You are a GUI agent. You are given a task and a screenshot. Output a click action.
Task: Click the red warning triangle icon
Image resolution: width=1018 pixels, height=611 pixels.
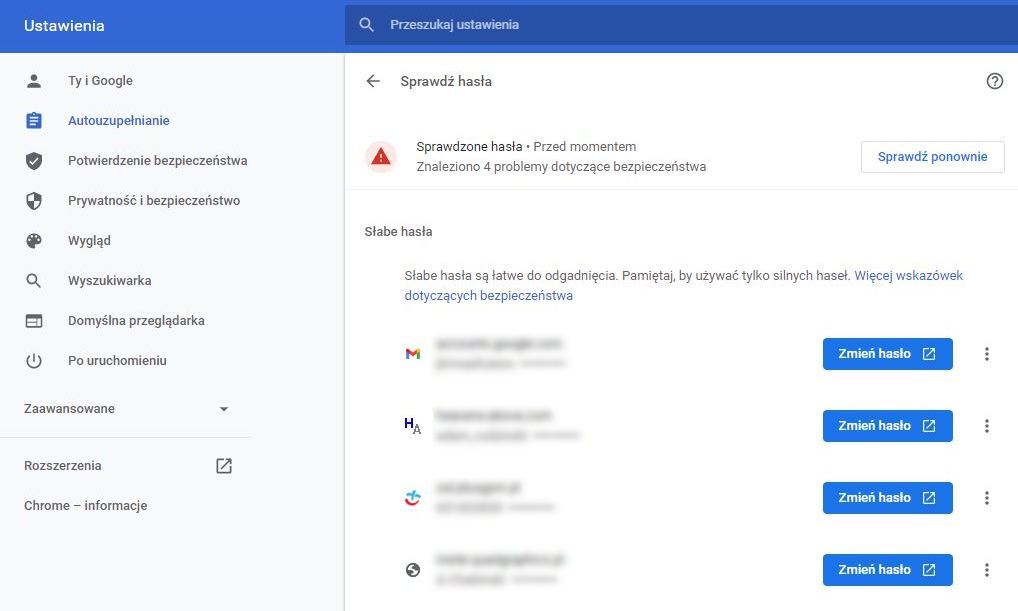(x=381, y=157)
